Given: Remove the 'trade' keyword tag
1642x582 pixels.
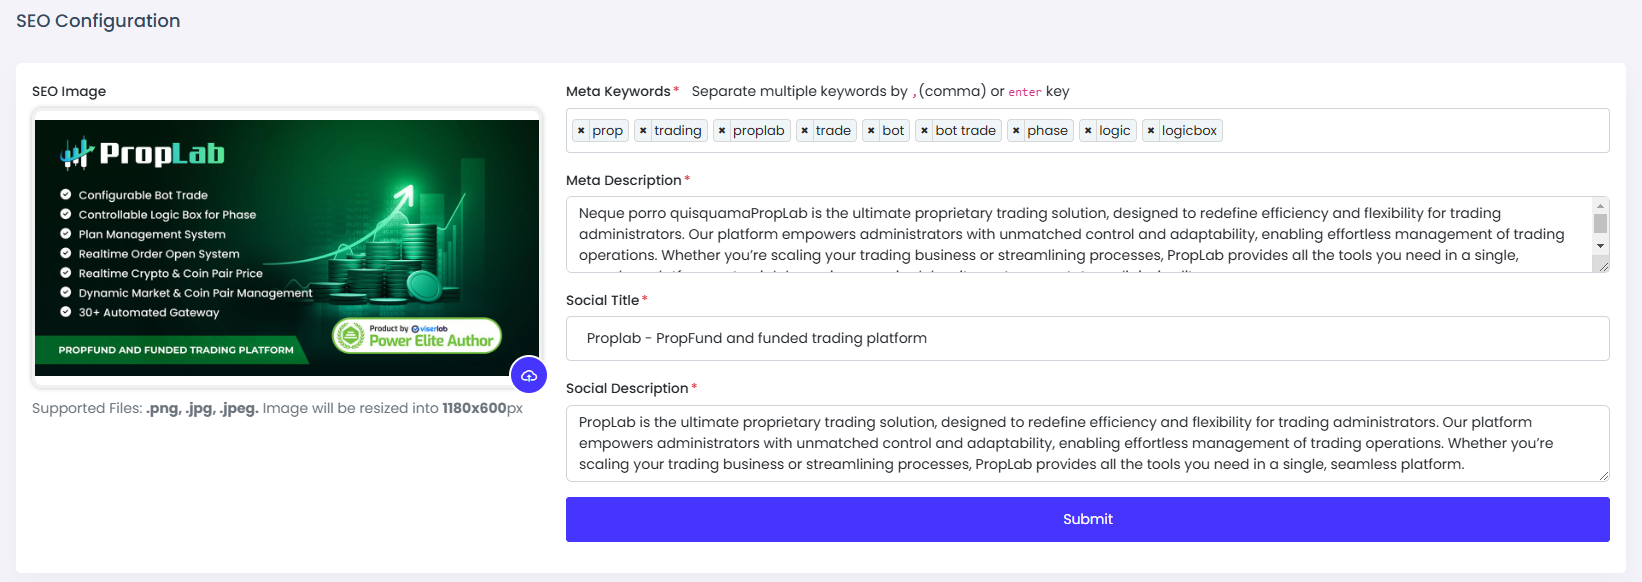Looking at the screenshot, I should click(x=805, y=131).
